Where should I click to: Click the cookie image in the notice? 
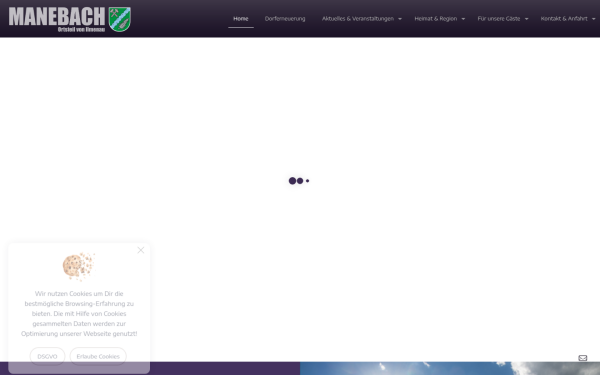(x=79, y=266)
